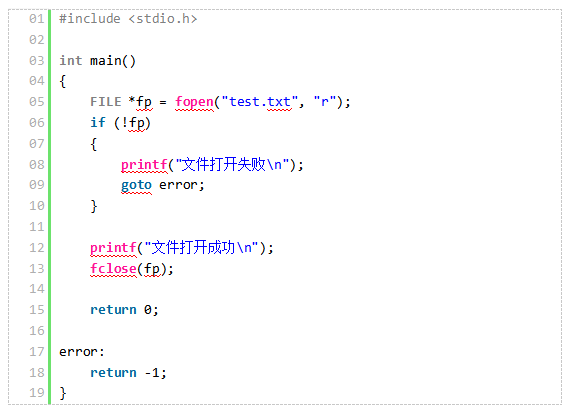Screen dimensions: 574x412
Task: Click the "test.txt" string literal
Action: tap(260, 102)
